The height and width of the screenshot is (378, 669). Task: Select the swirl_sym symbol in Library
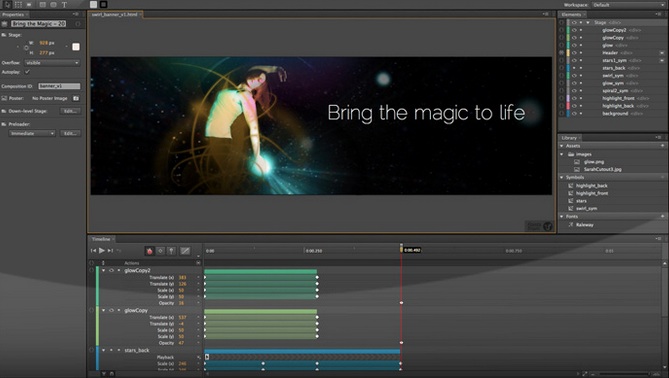pos(587,209)
